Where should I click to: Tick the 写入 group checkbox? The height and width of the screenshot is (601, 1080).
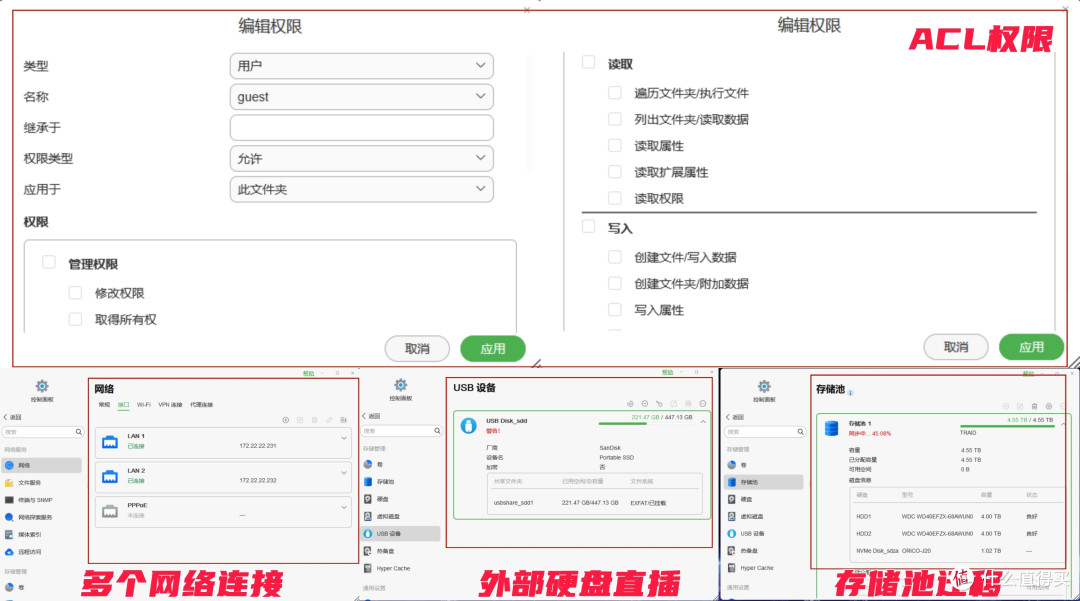588,226
